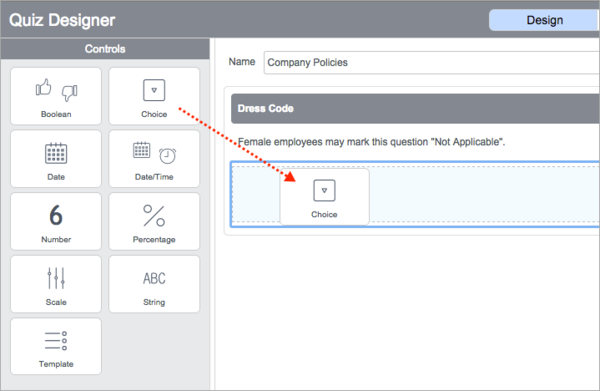
Task: Select the Scale sliders control
Action: (x=56, y=284)
